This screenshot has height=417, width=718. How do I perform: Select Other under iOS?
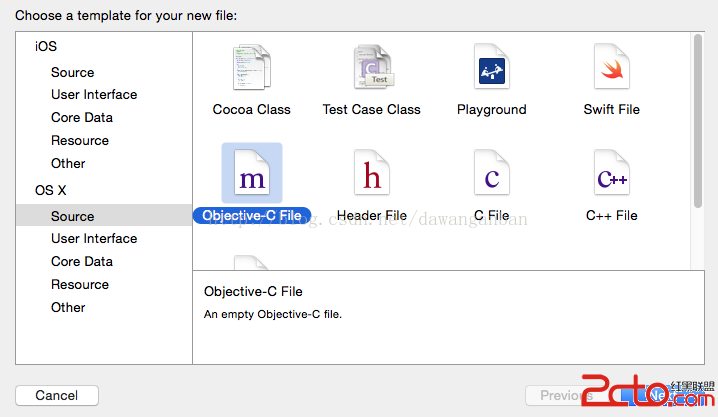[x=68, y=163]
